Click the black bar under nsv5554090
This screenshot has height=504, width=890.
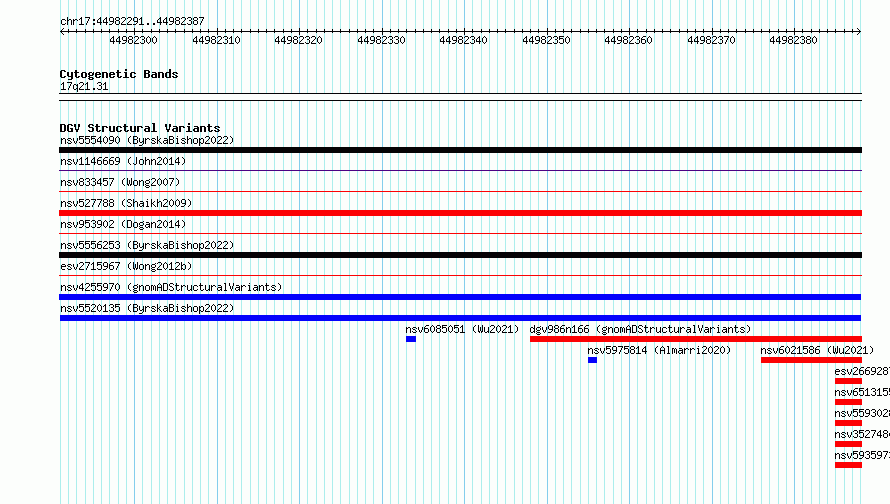pyautogui.click(x=460, y=150)
